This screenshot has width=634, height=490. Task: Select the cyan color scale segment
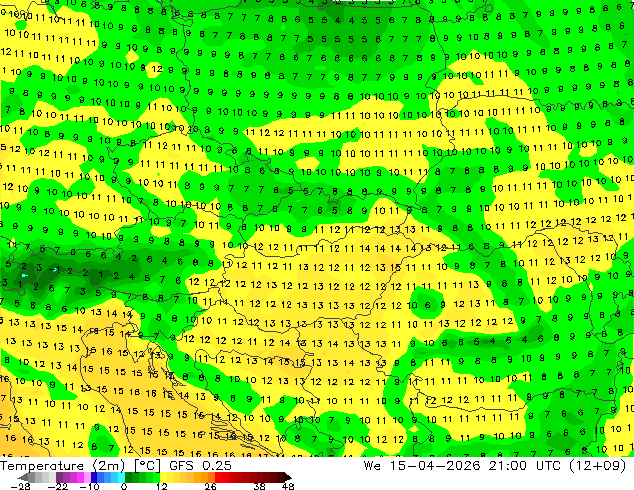[x=121, y=477]
